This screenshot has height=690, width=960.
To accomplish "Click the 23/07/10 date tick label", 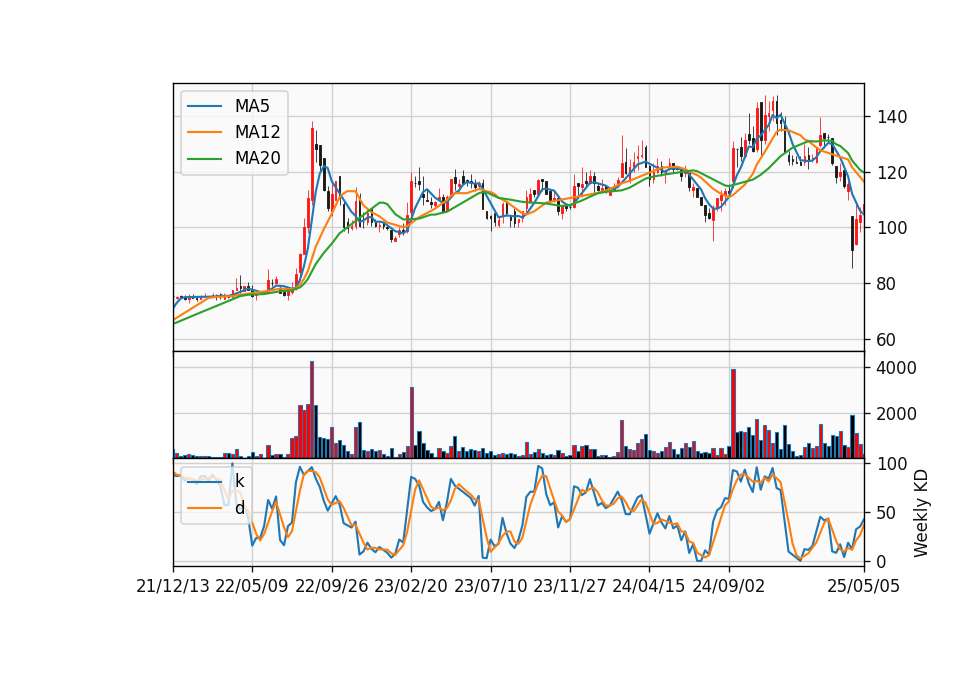I will 490,587.
